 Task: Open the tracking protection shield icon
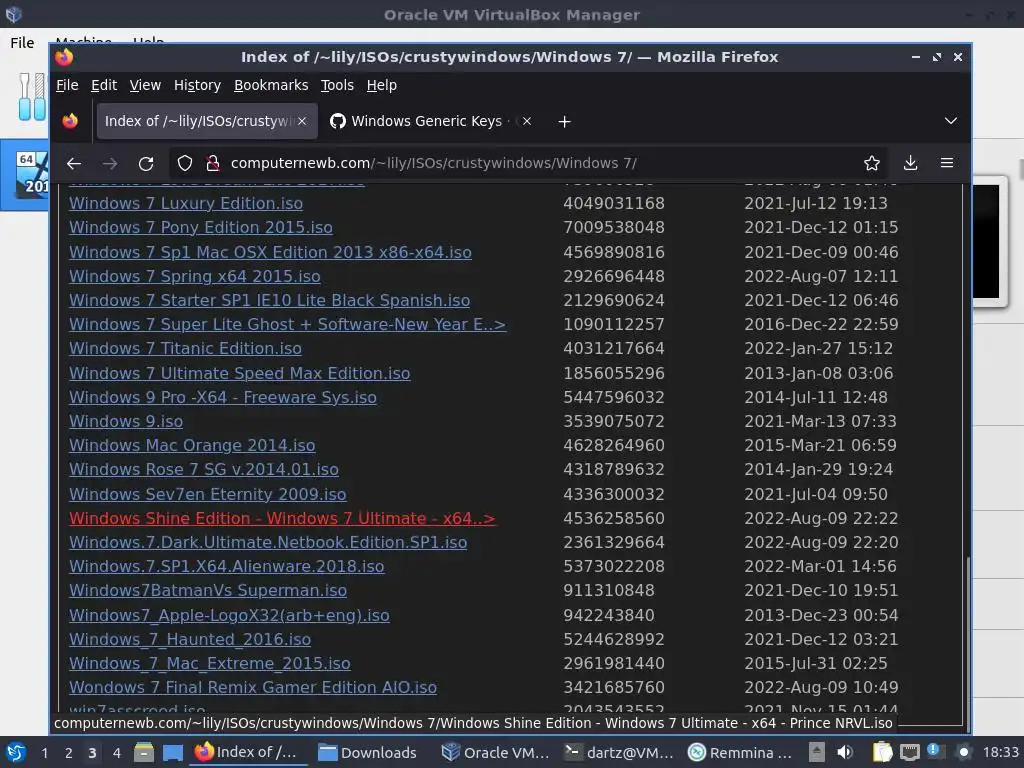coord(185,163)
